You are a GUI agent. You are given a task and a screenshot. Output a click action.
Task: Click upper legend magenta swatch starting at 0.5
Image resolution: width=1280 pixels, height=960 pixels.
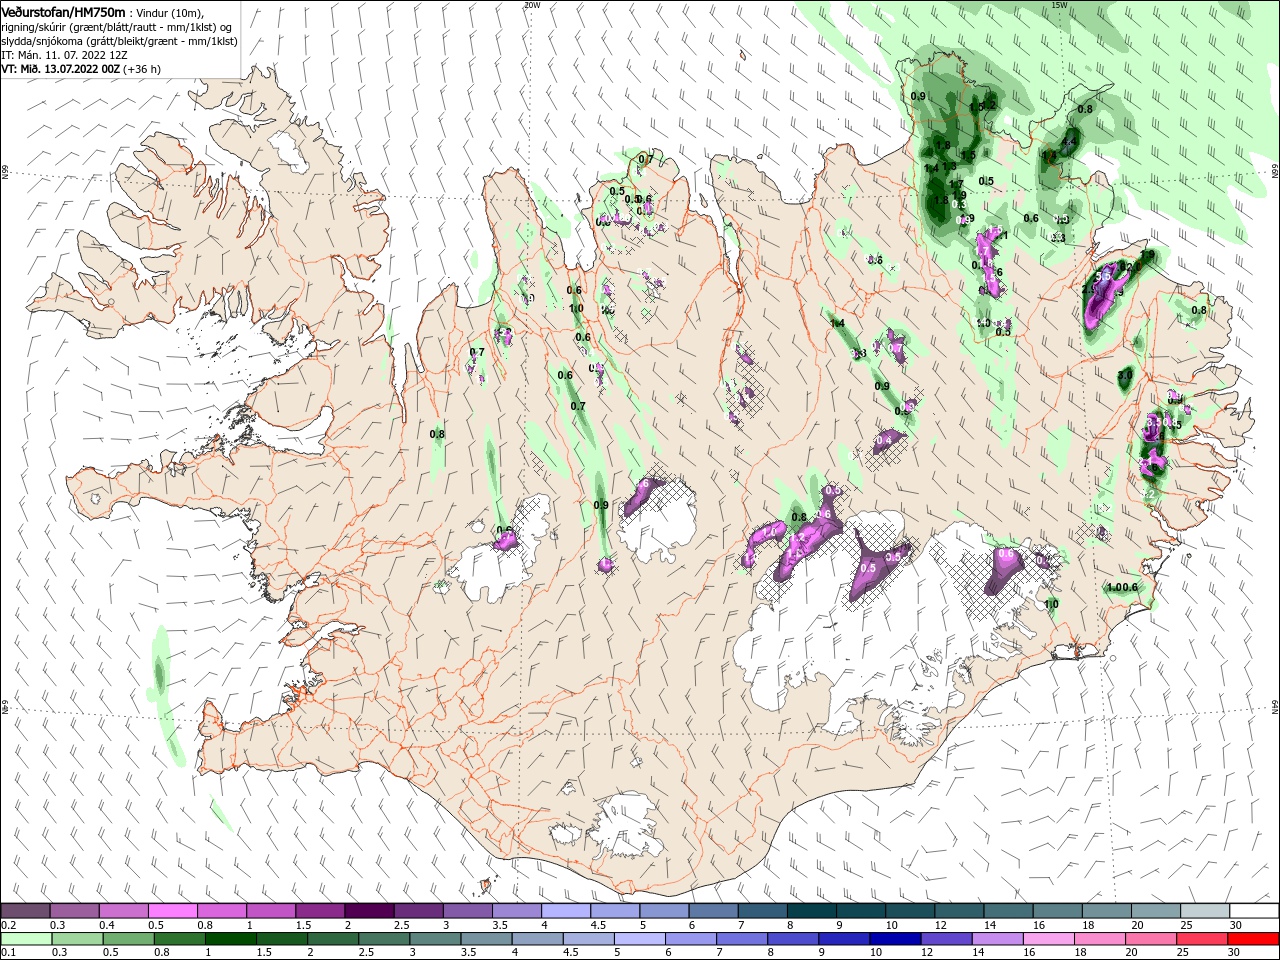[172, 910]
